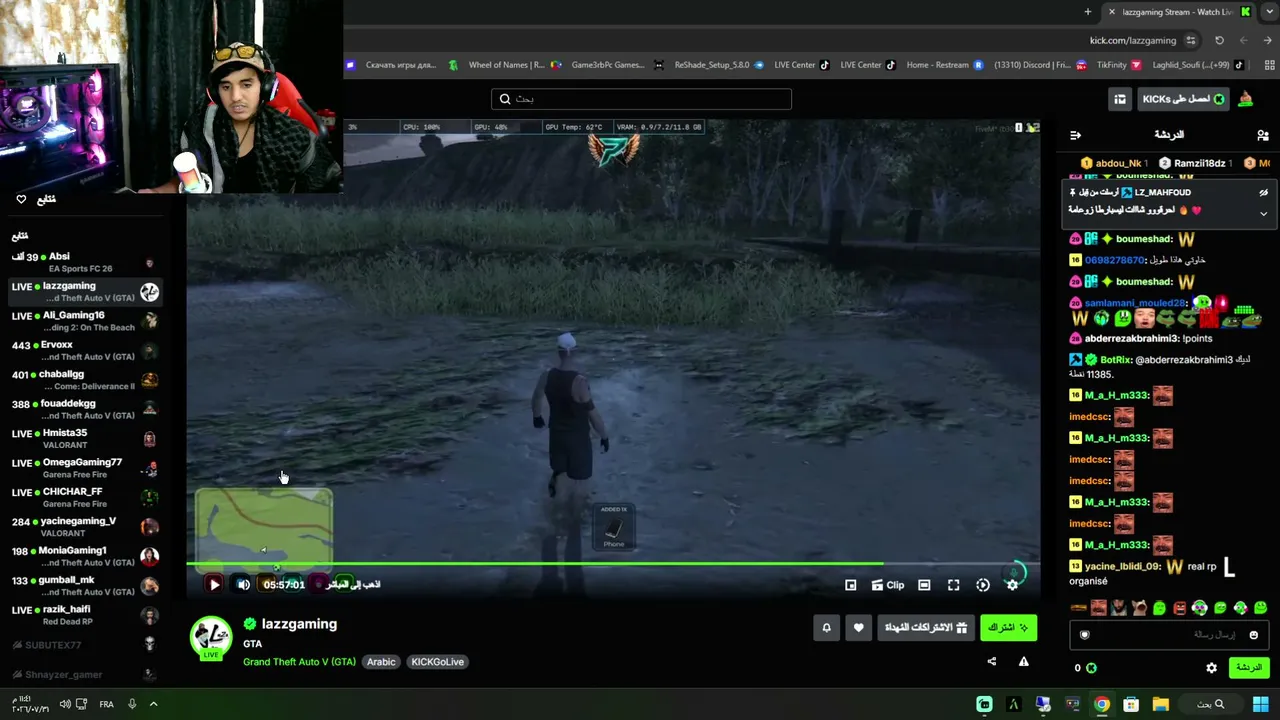Open the following heart section in sidebar
The image size is (1280, 720).
click(x=35, y=199)
